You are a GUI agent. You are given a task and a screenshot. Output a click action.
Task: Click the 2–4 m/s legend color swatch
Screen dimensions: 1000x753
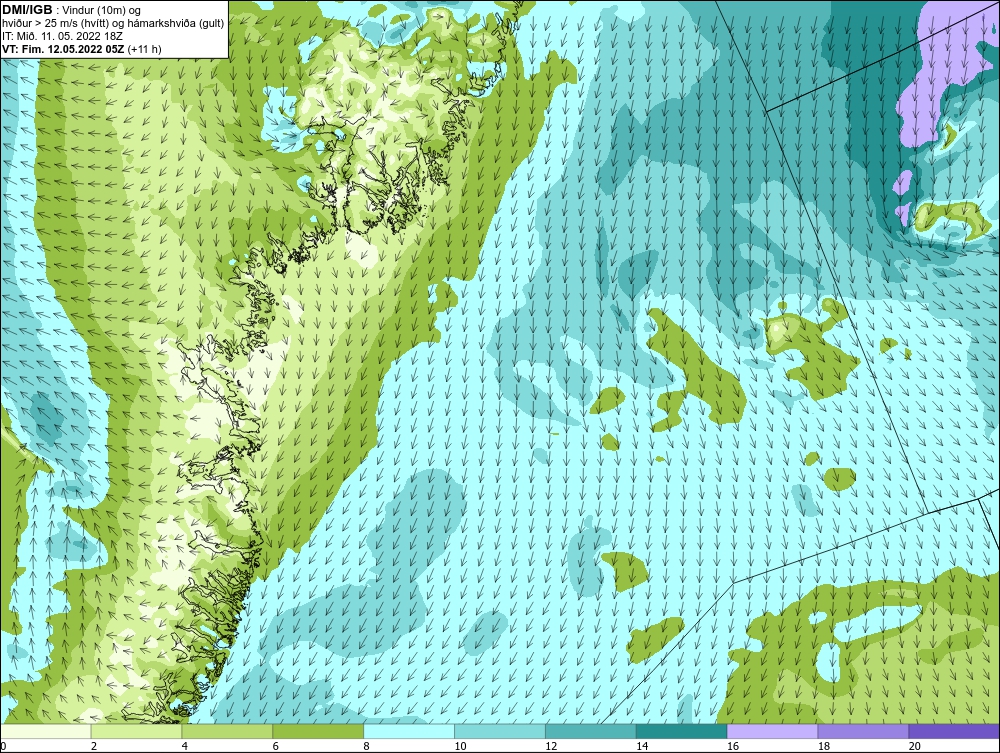tap(136, 731)
